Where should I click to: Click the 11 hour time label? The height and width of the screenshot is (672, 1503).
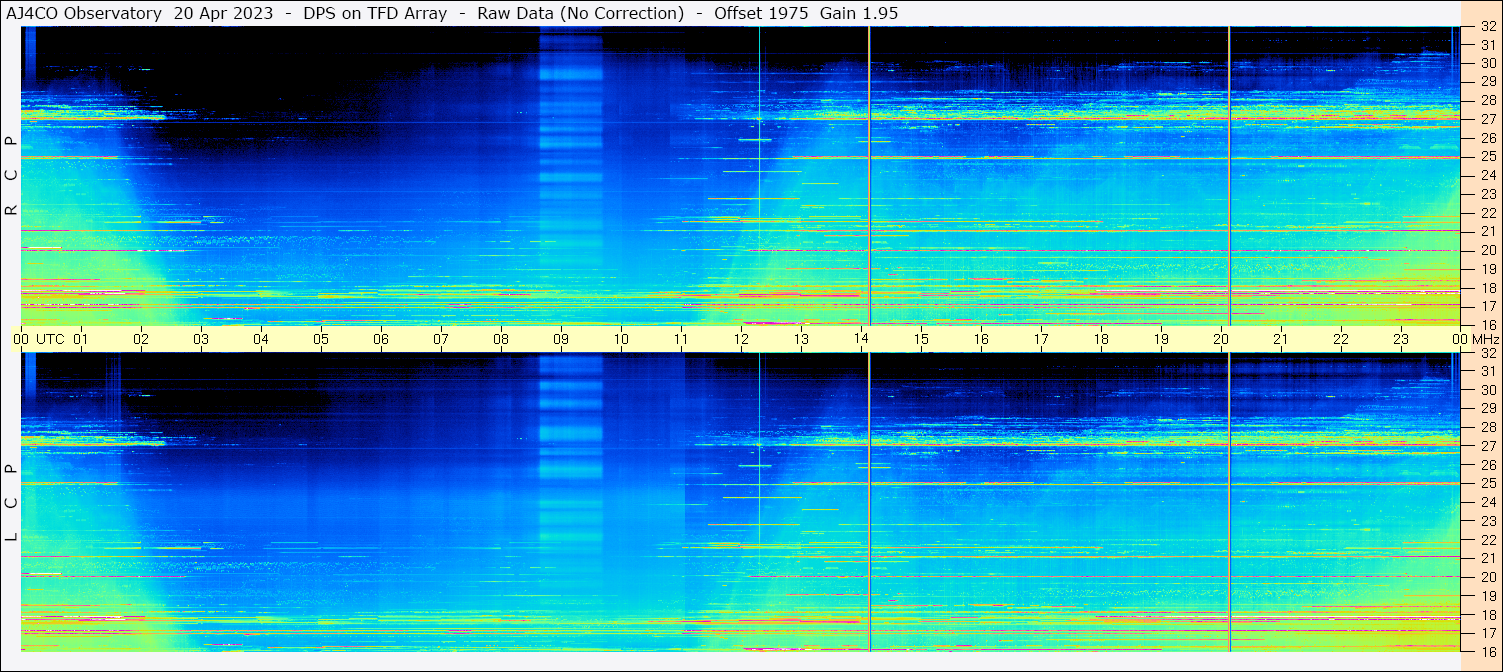(681, 339)
